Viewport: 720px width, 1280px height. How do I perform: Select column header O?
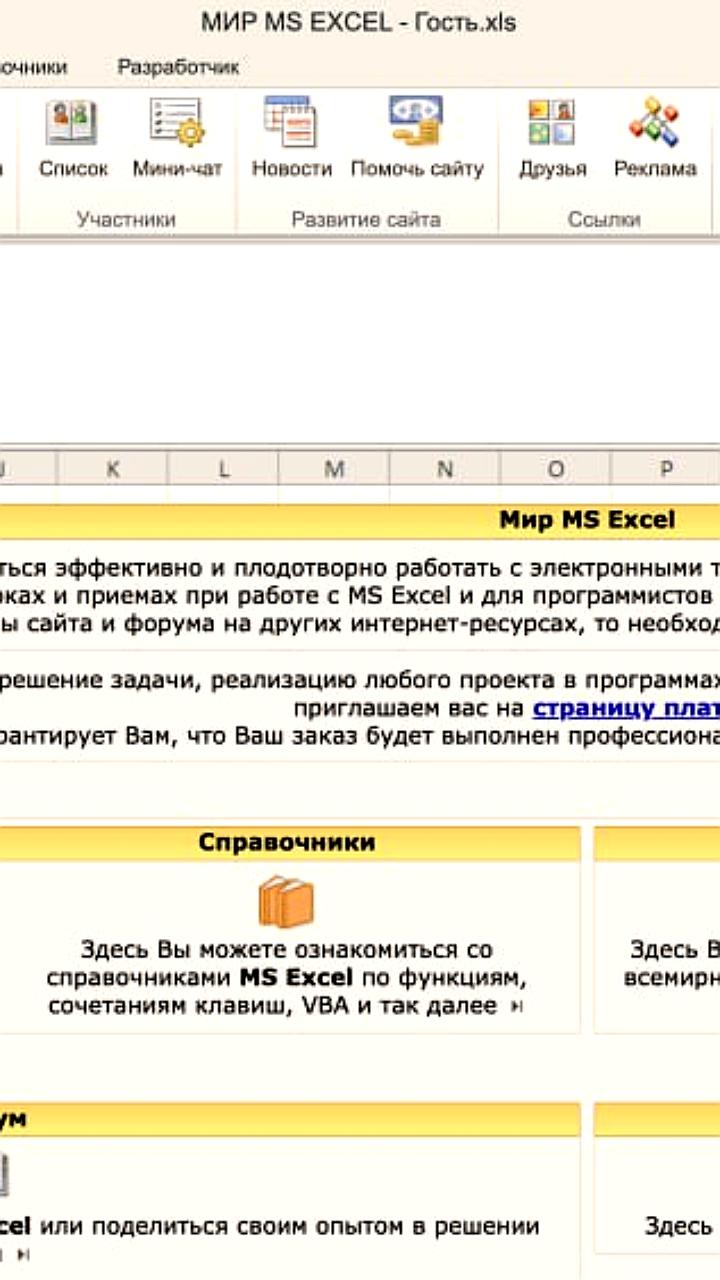click(x=556, y=469)
